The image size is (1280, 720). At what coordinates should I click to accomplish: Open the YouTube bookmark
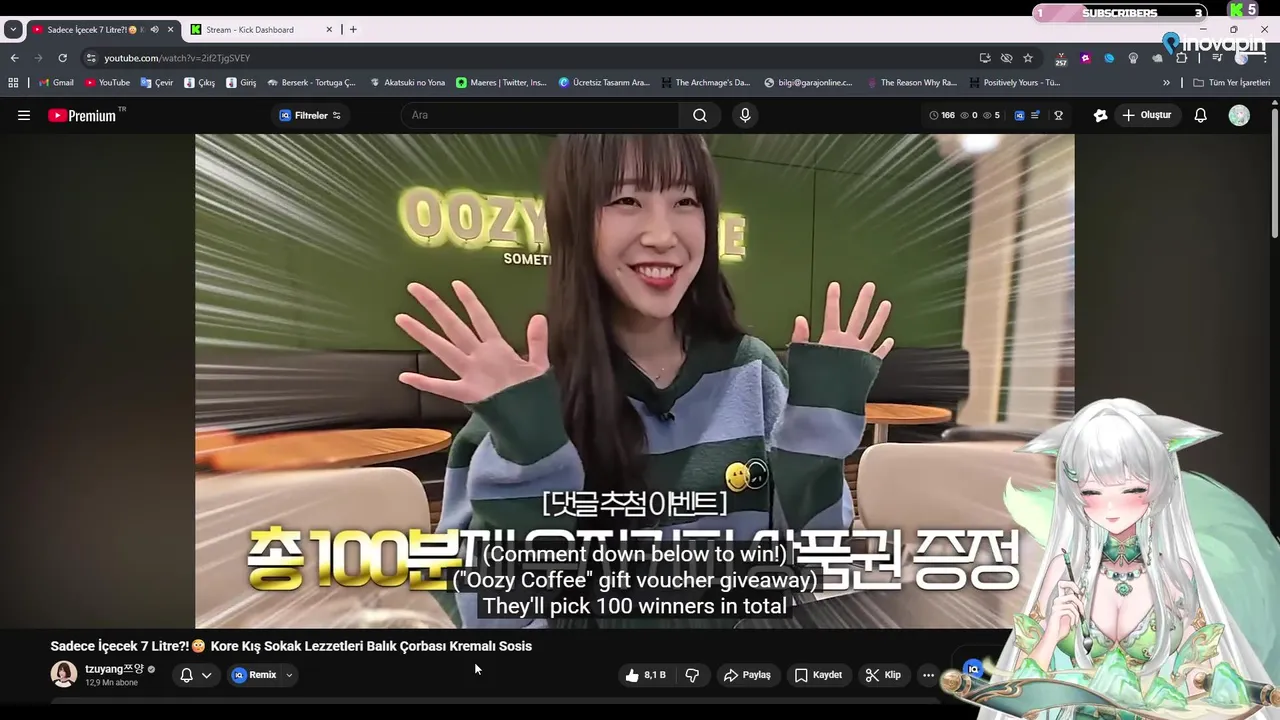(x=107, y=83)
